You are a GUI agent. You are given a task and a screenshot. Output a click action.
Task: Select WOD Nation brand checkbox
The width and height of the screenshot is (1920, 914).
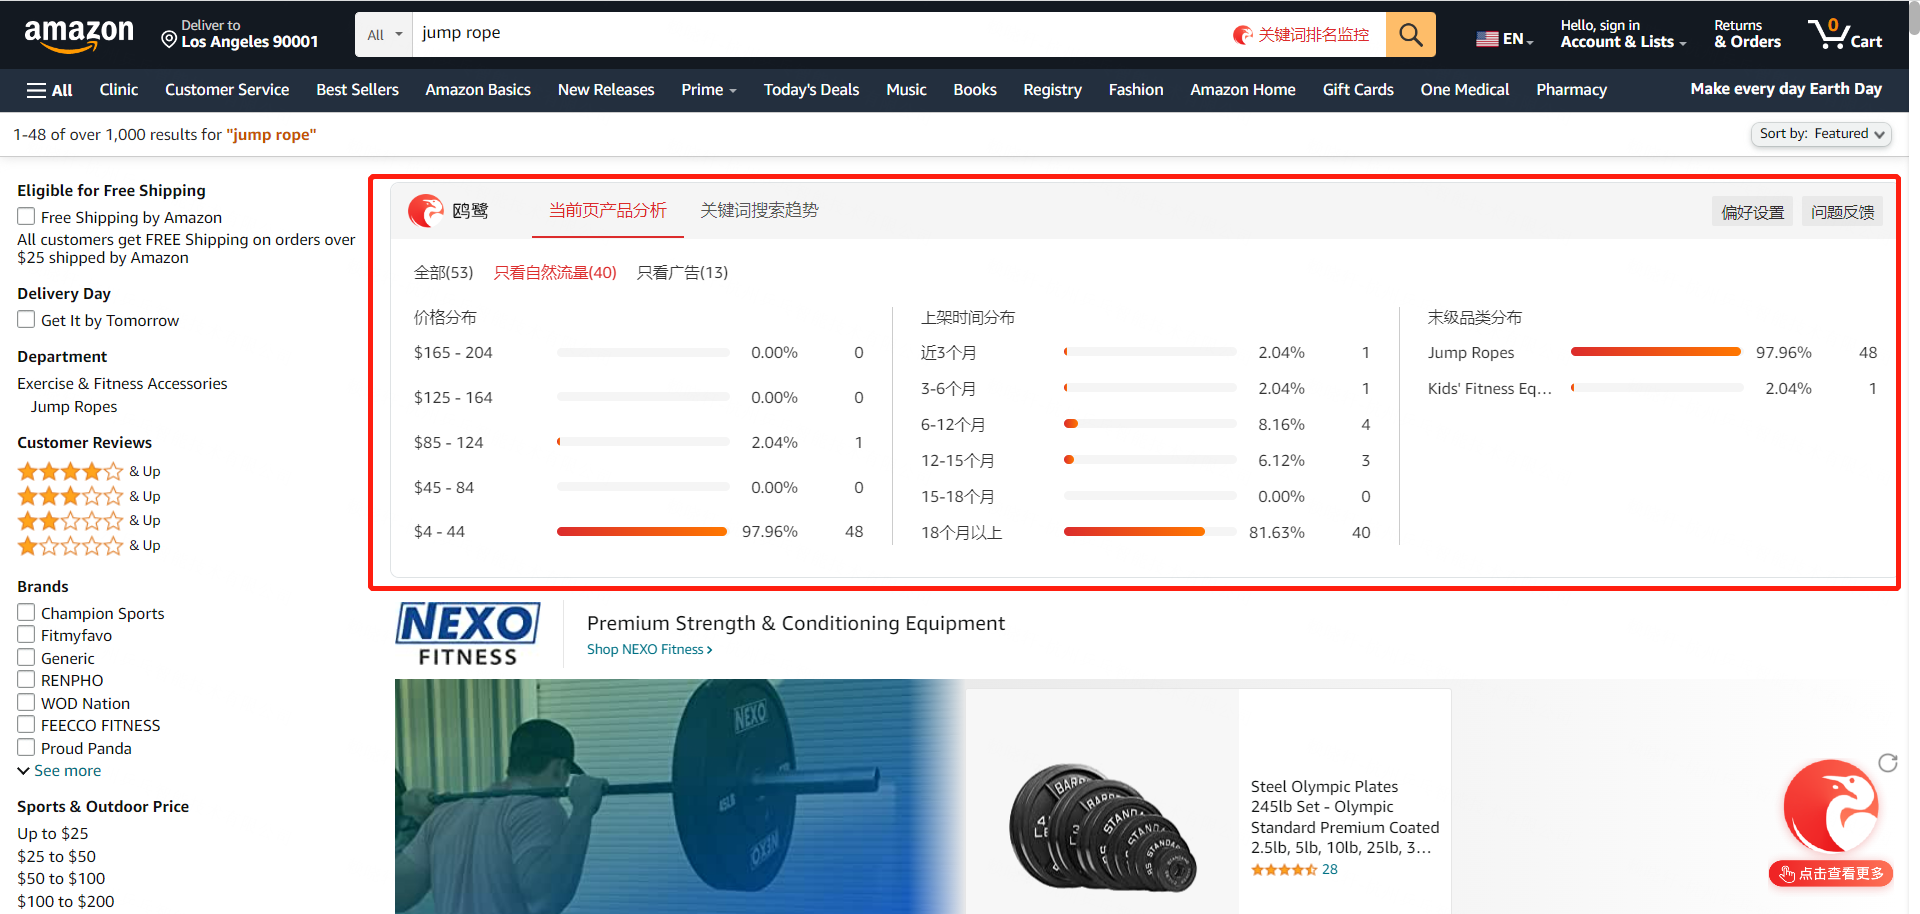coord(26,702)
